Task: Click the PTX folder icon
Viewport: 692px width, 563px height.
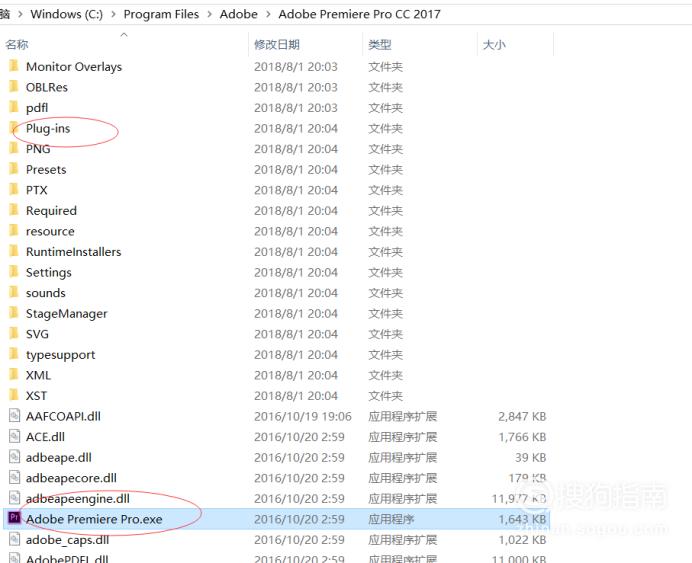Action: pos(14,190)
